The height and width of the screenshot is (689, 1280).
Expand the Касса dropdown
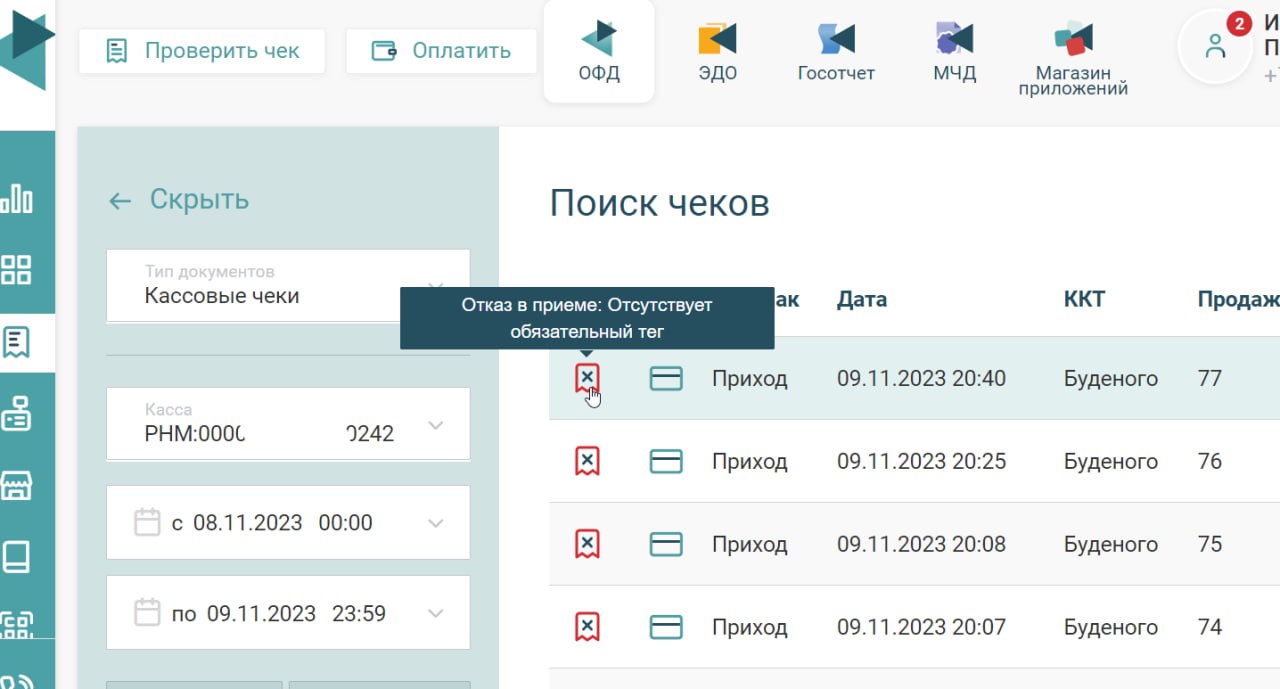(x=435, y=425)
